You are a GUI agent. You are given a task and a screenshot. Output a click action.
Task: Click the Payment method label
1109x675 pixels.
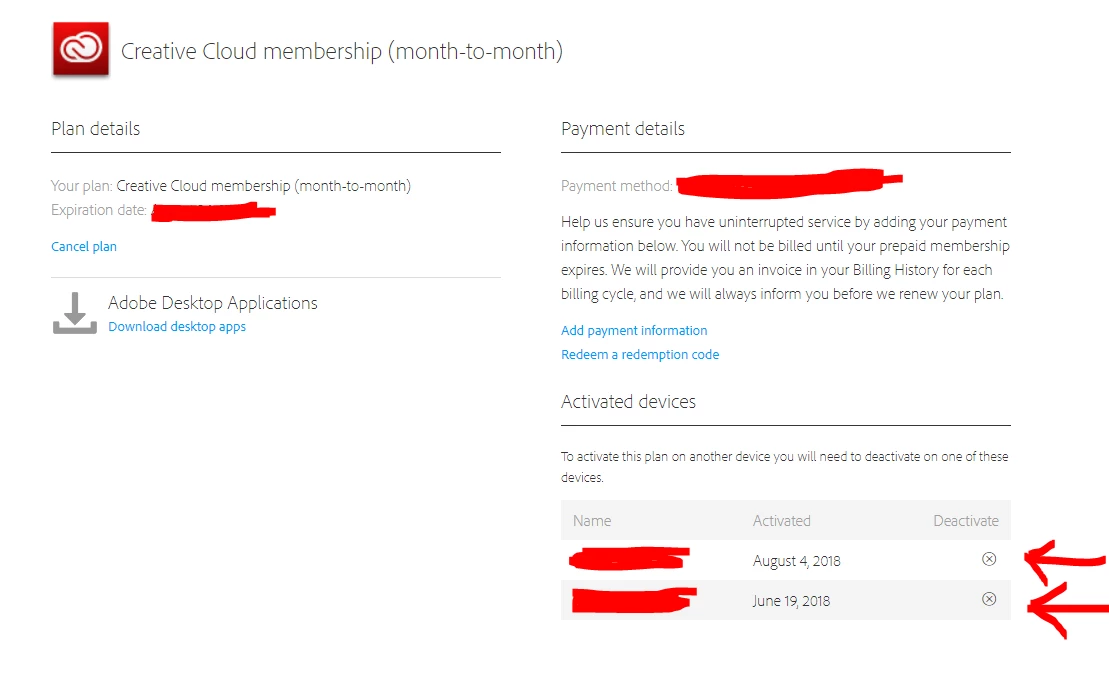(x=616, y=186)
